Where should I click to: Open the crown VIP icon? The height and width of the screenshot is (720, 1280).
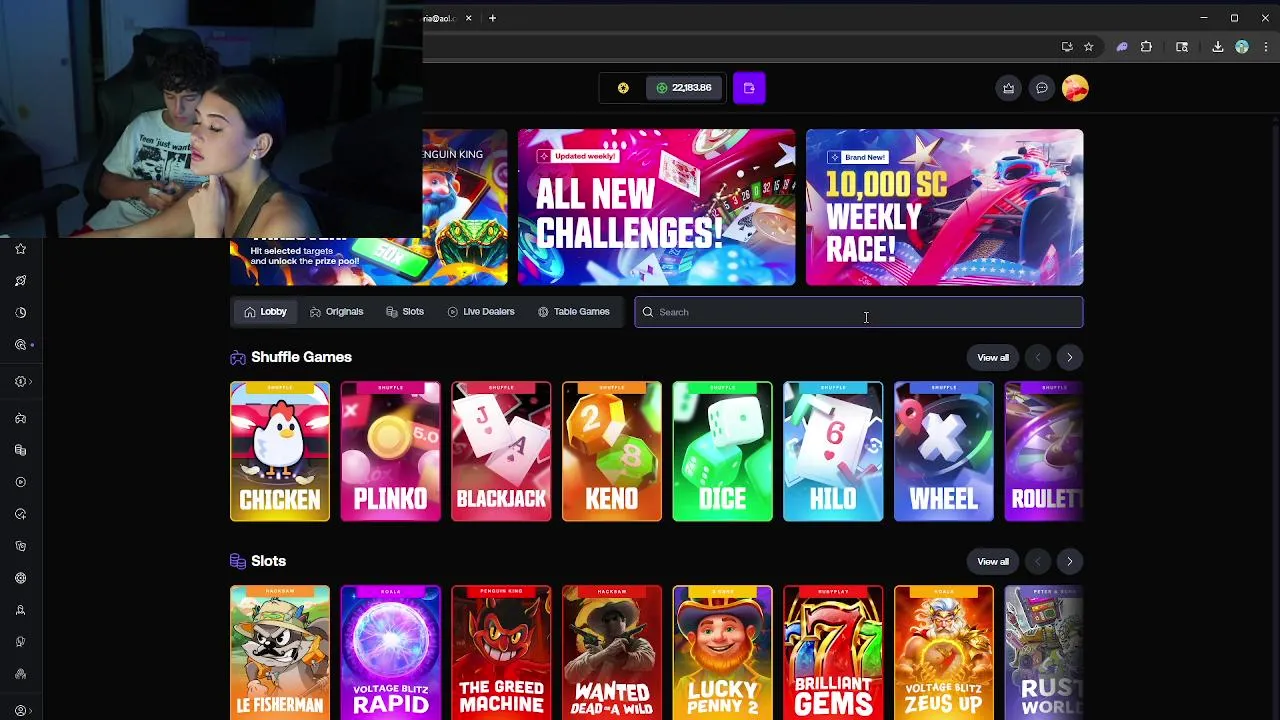click(1008, 88)
